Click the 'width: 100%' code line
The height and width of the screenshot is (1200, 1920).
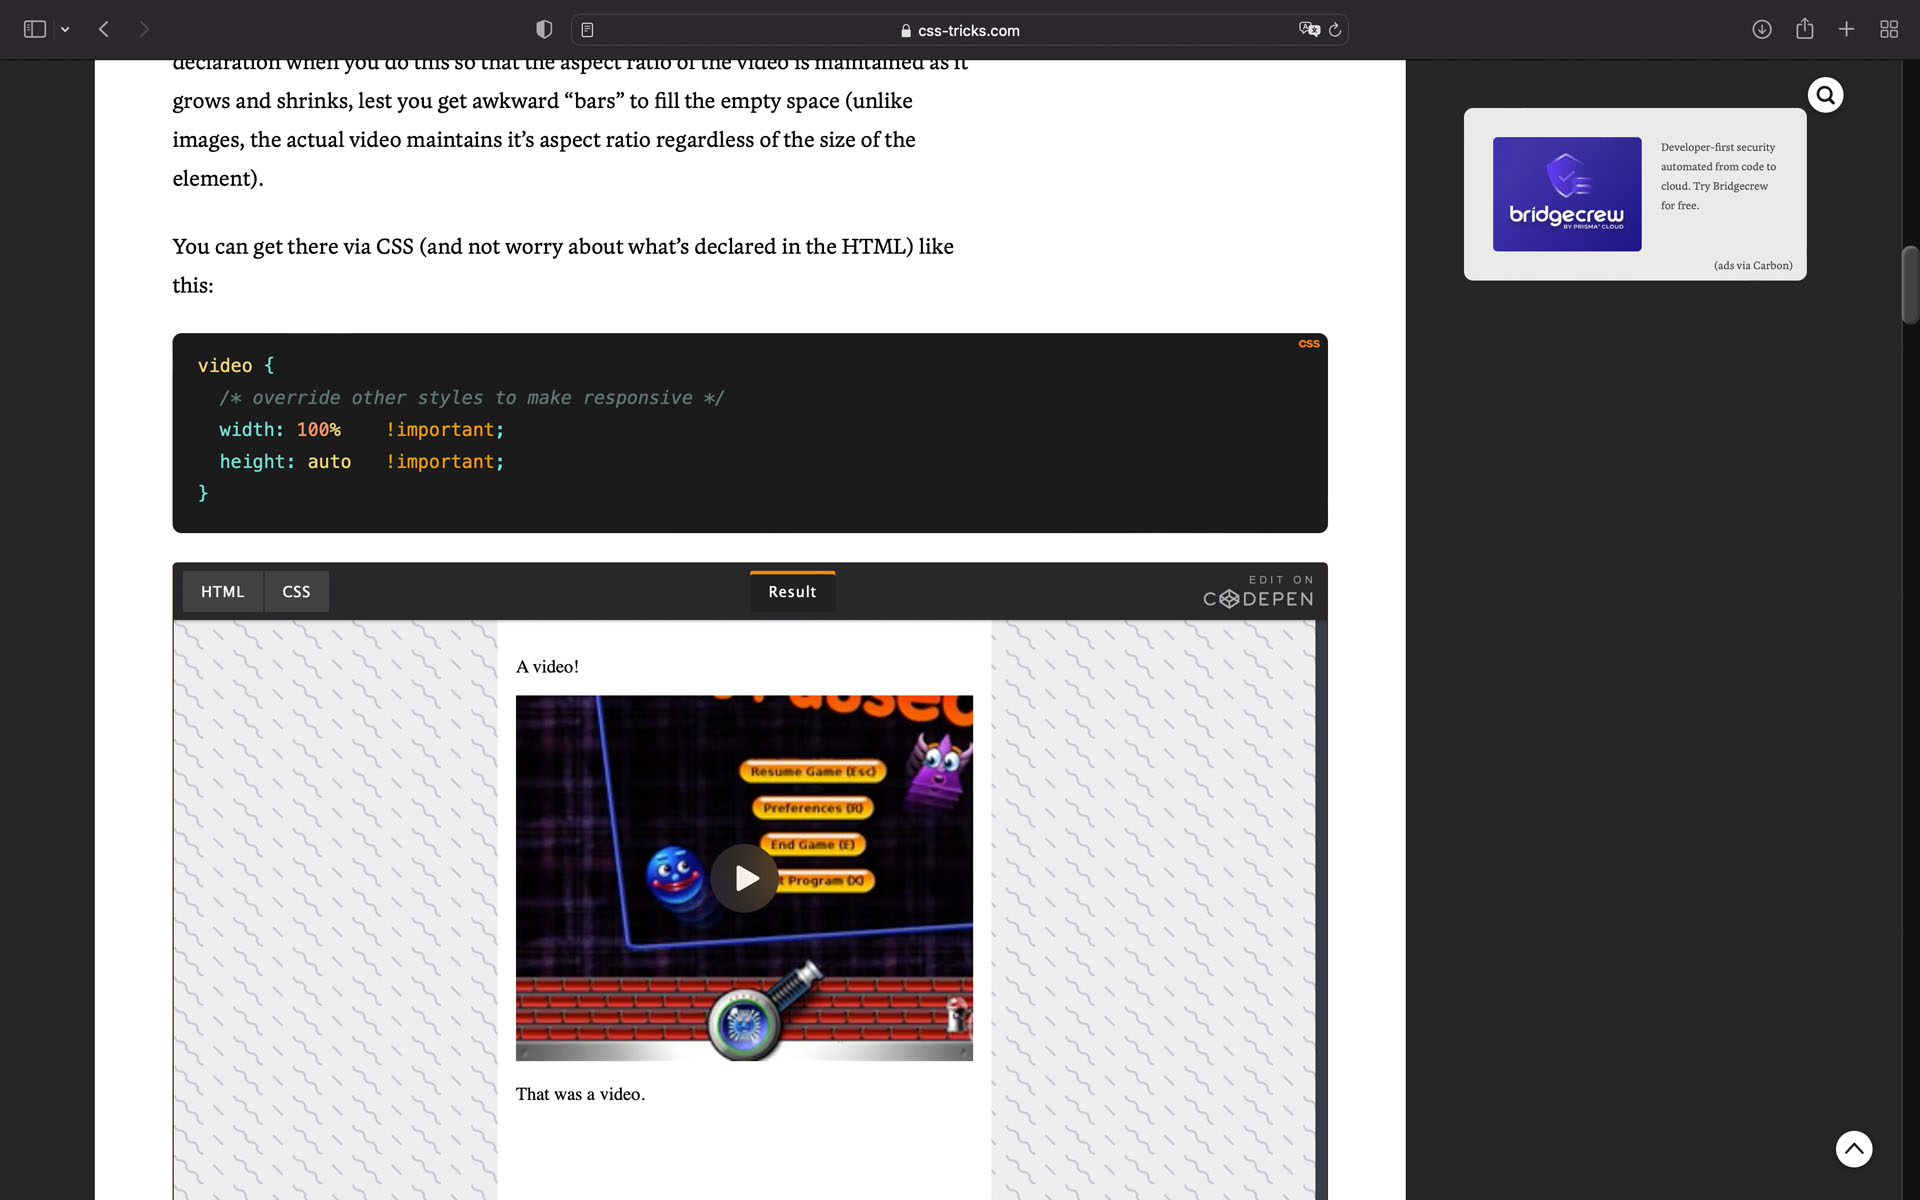pyautogui.click(x=362, y=430)
